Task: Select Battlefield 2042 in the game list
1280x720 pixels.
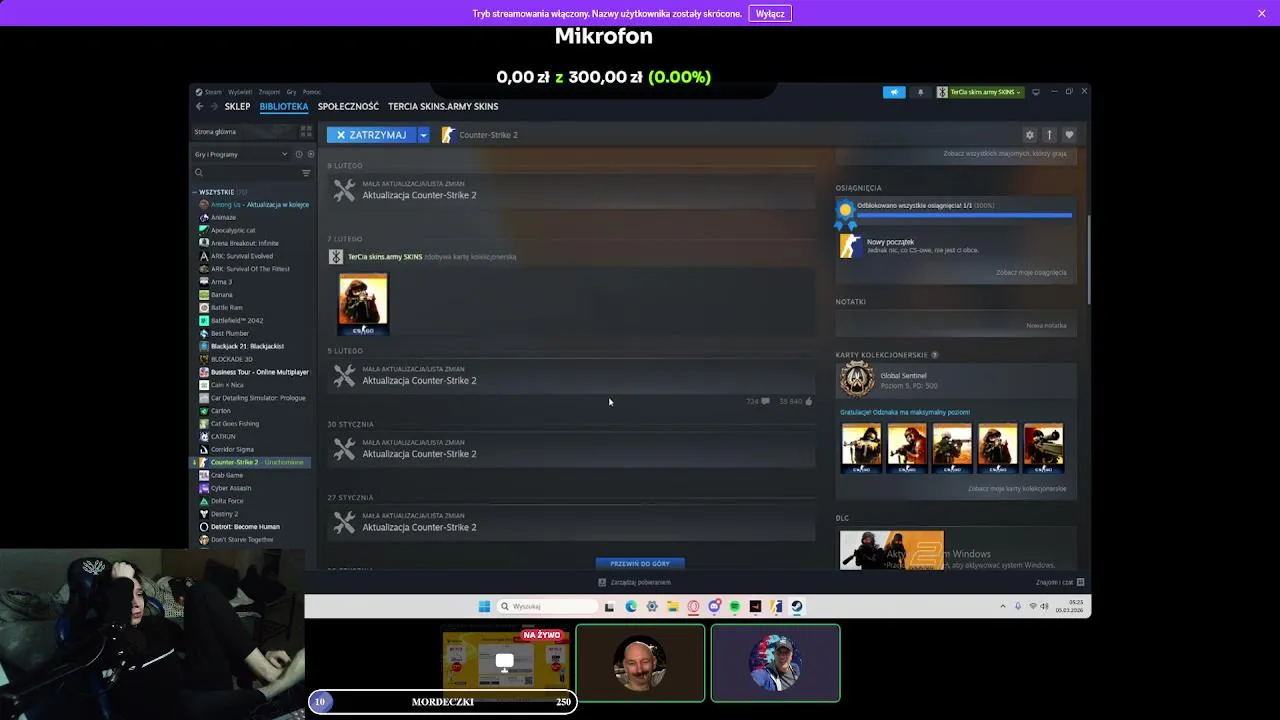Action: 253,321
